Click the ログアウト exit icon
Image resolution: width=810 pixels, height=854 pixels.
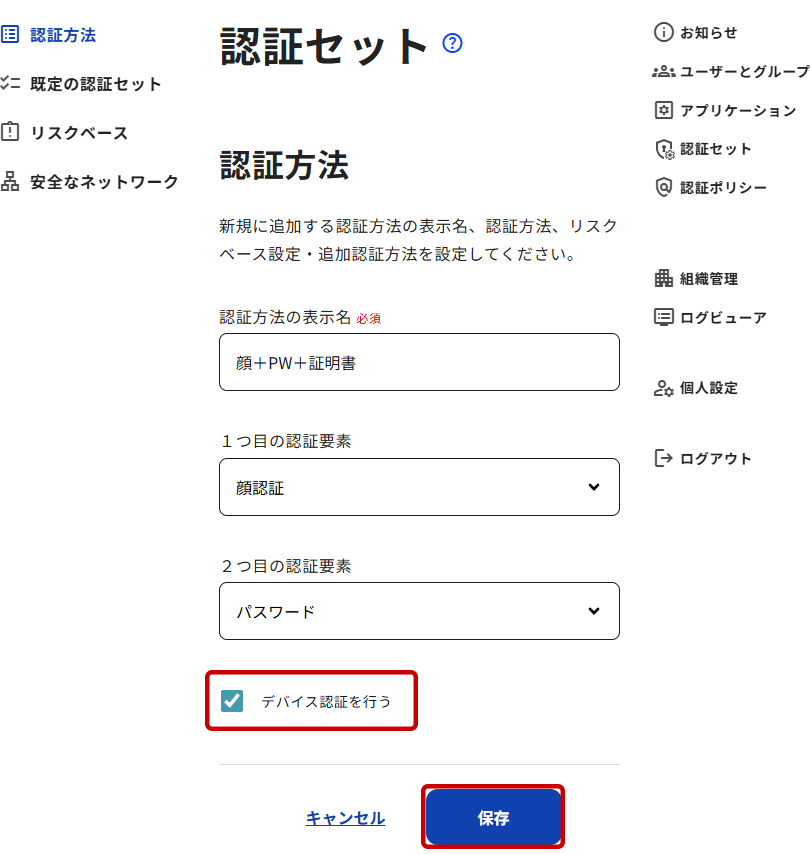coord(663,459)
